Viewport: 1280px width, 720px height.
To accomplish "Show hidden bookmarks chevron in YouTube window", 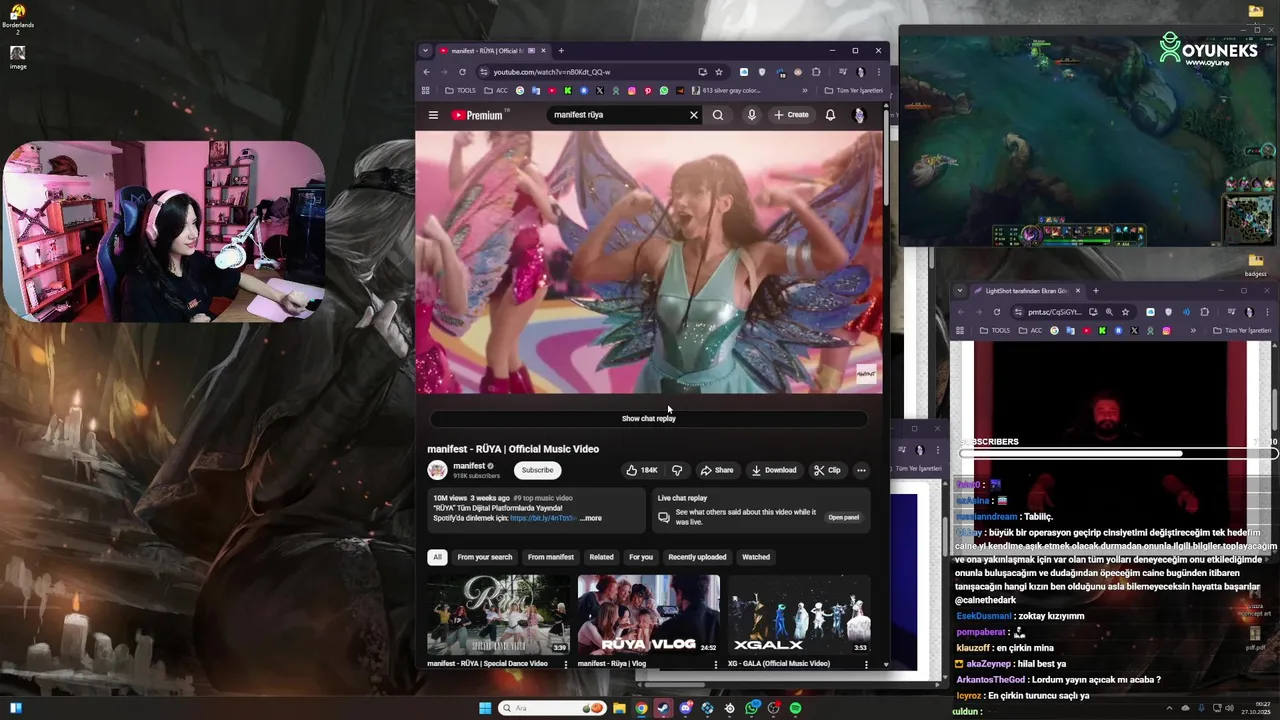I will [x=804, y=91].
